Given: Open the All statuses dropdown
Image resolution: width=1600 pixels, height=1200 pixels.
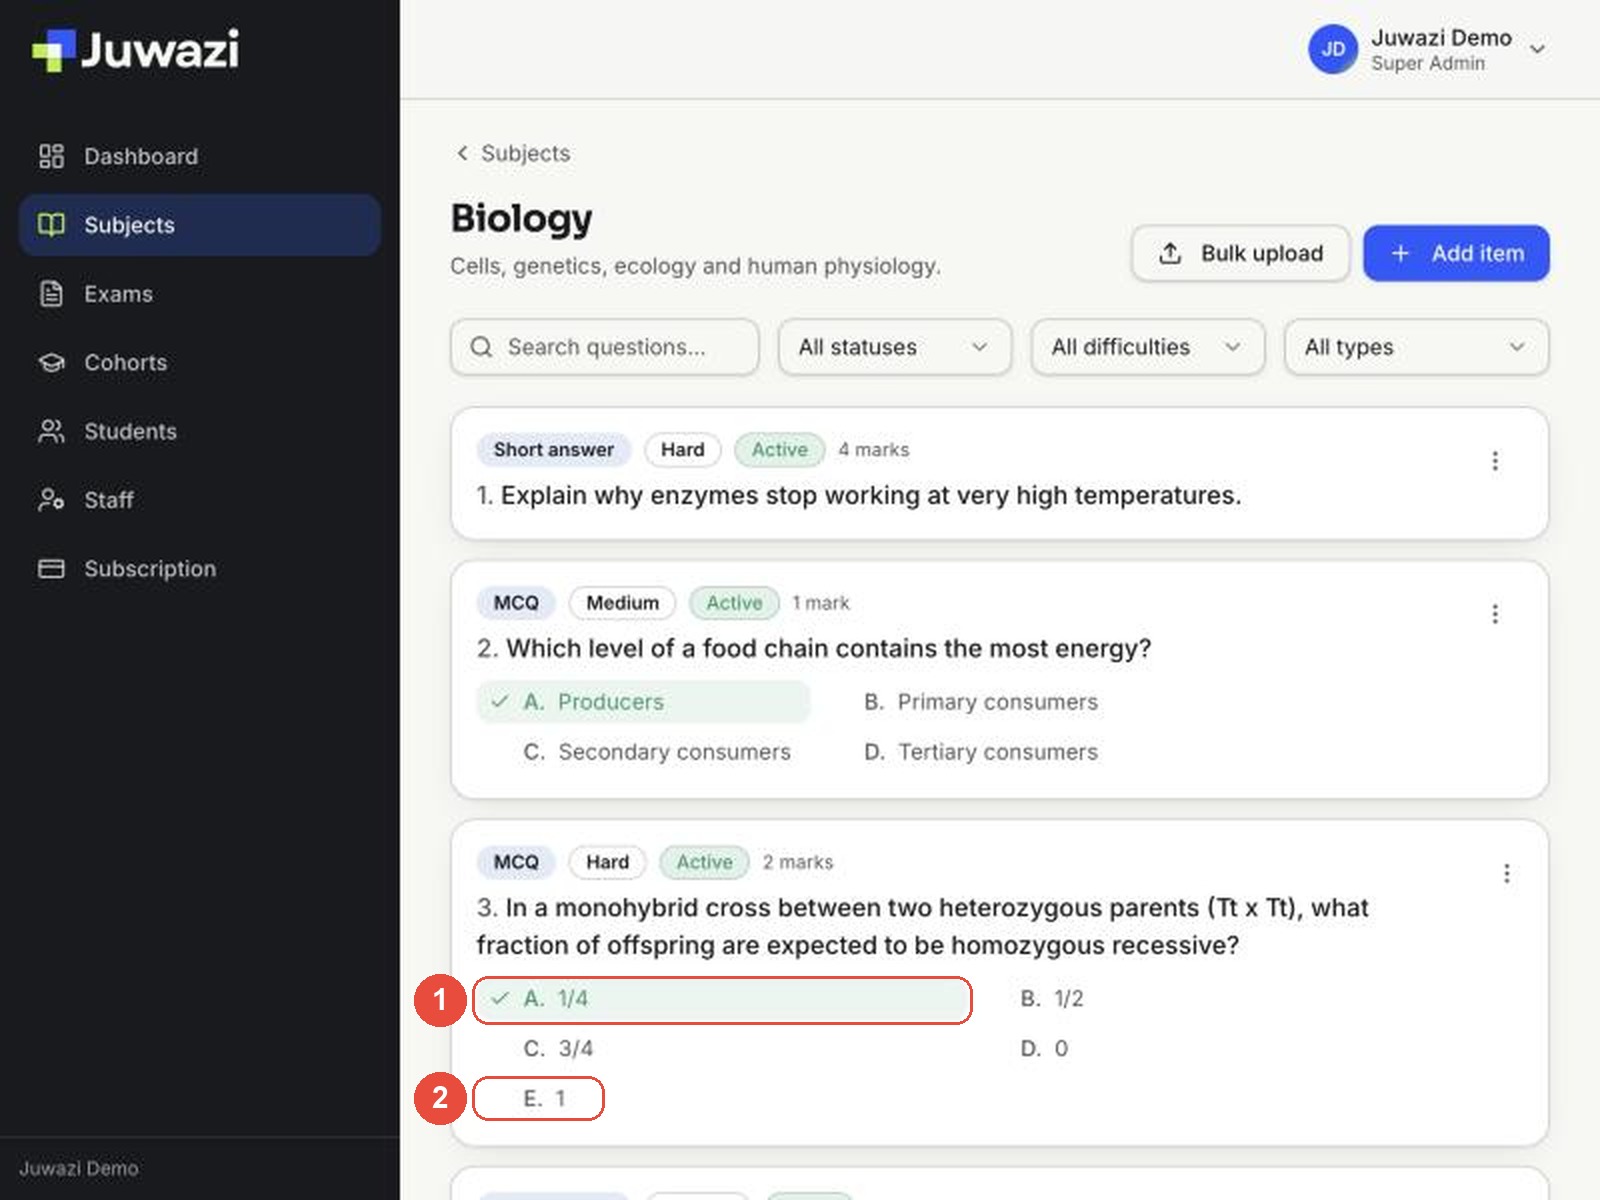Looking at the screenshot, I should [895, 347].
